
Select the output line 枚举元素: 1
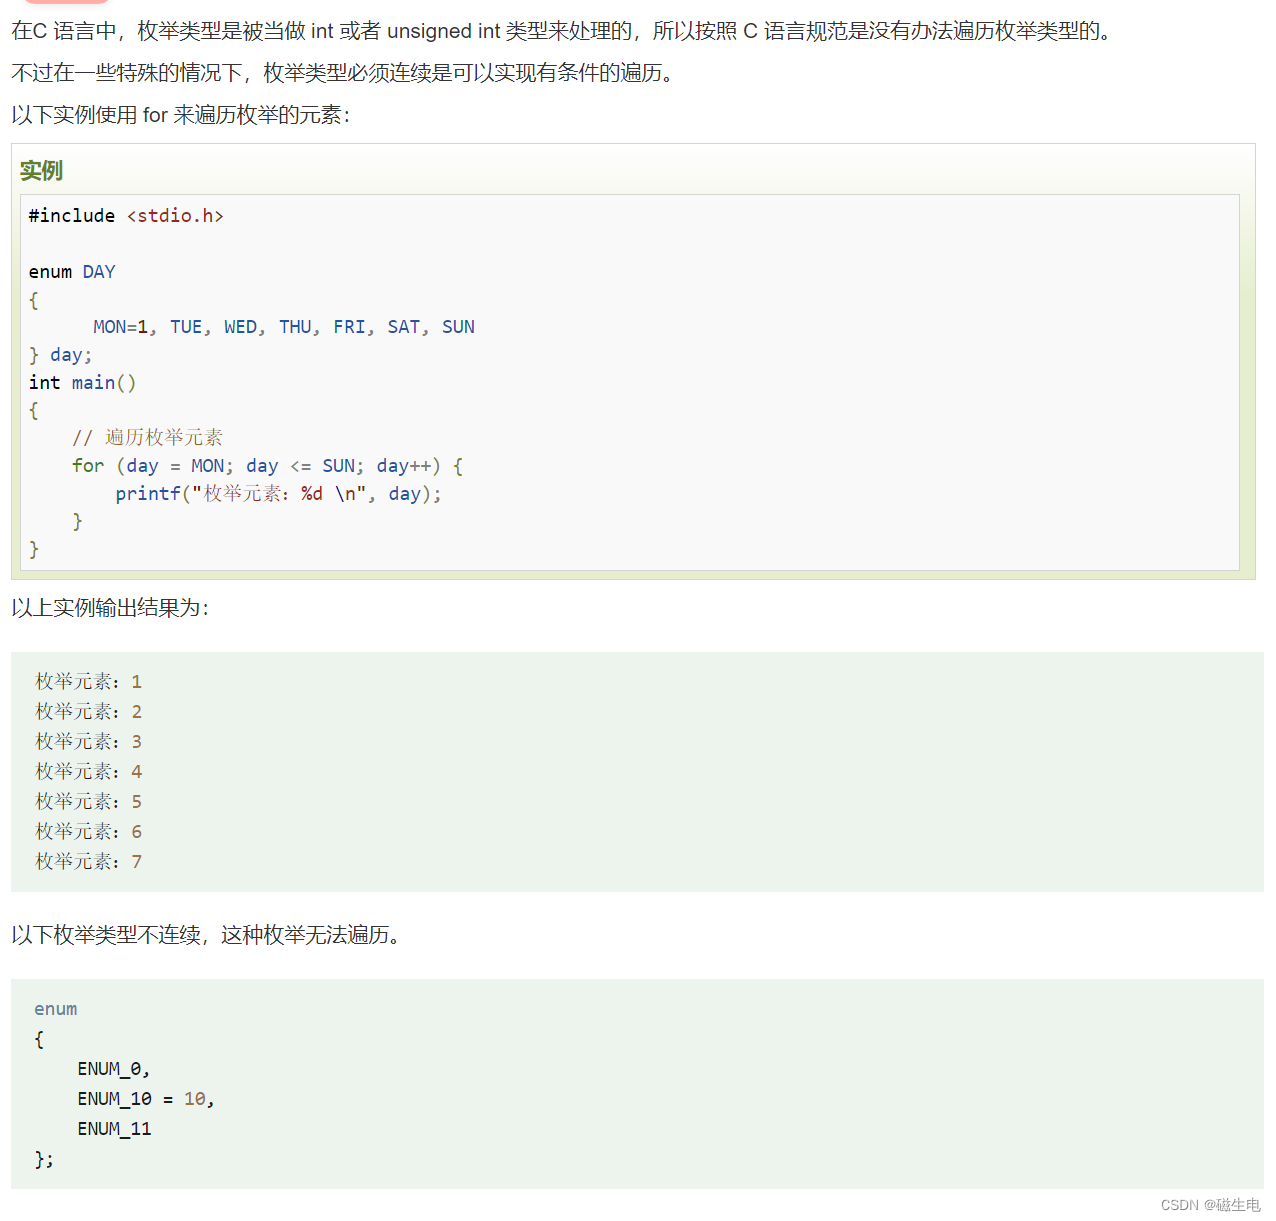click(87, 681)
